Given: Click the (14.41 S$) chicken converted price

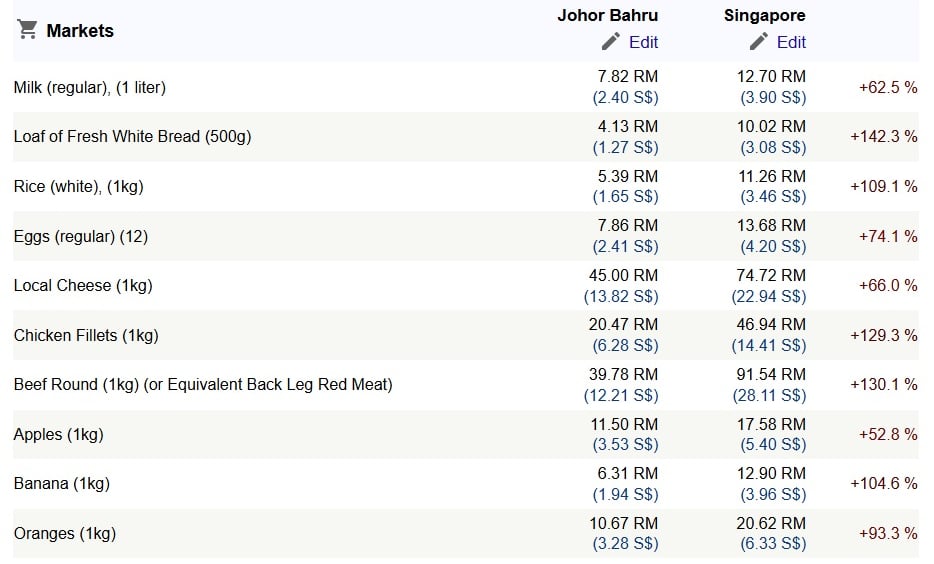Looking at the screenshot, I should (x=769, y=345).
